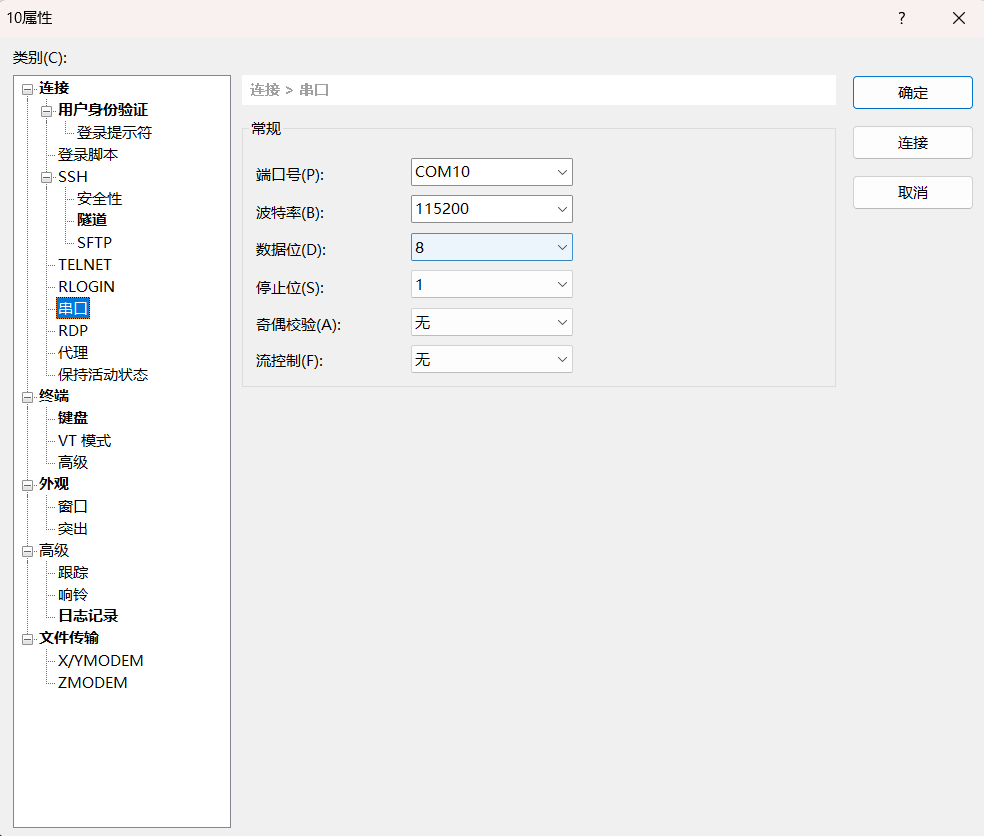Collapse the 终端 tree node

27,397
